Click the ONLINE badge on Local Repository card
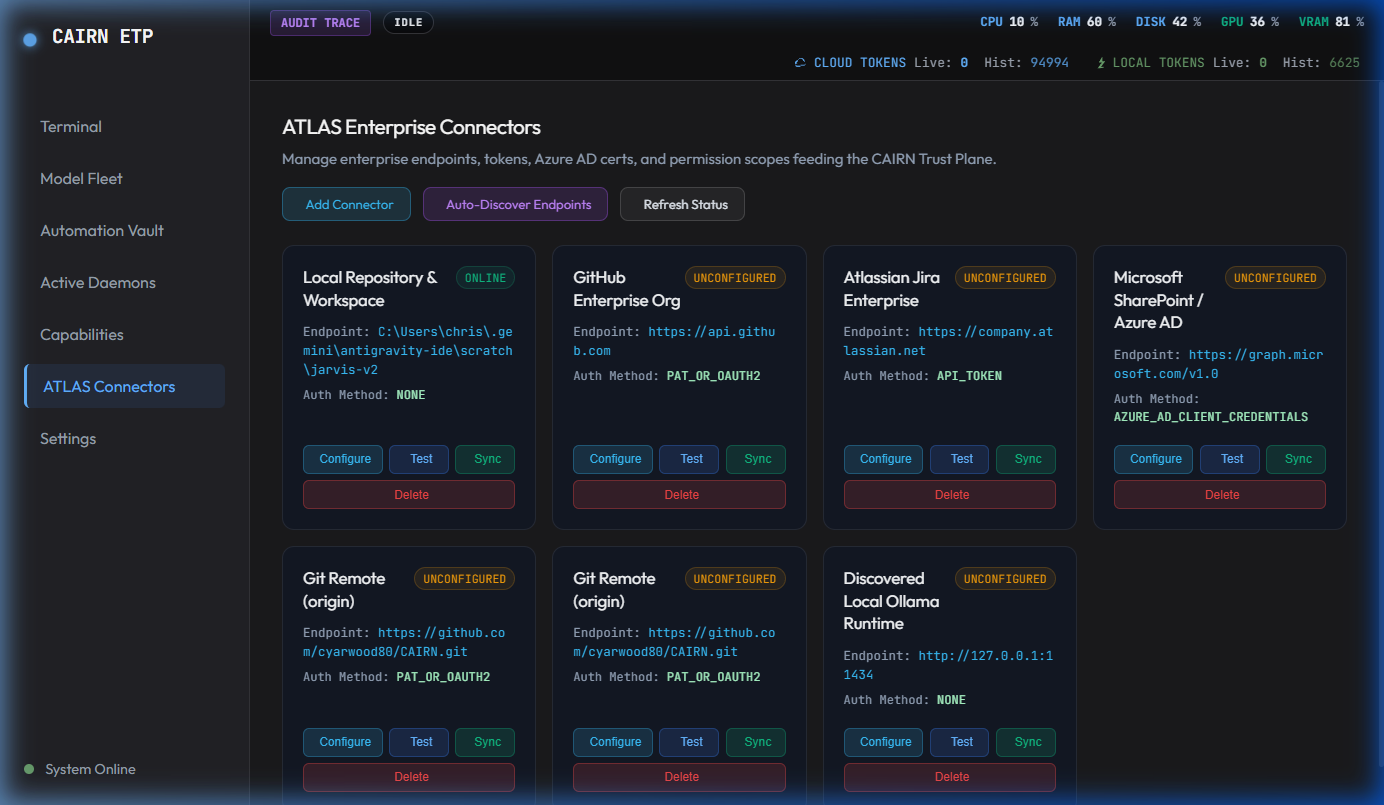Image resolution: width=1384 pixels, height=805 pixels. click(x=485, y=278)
